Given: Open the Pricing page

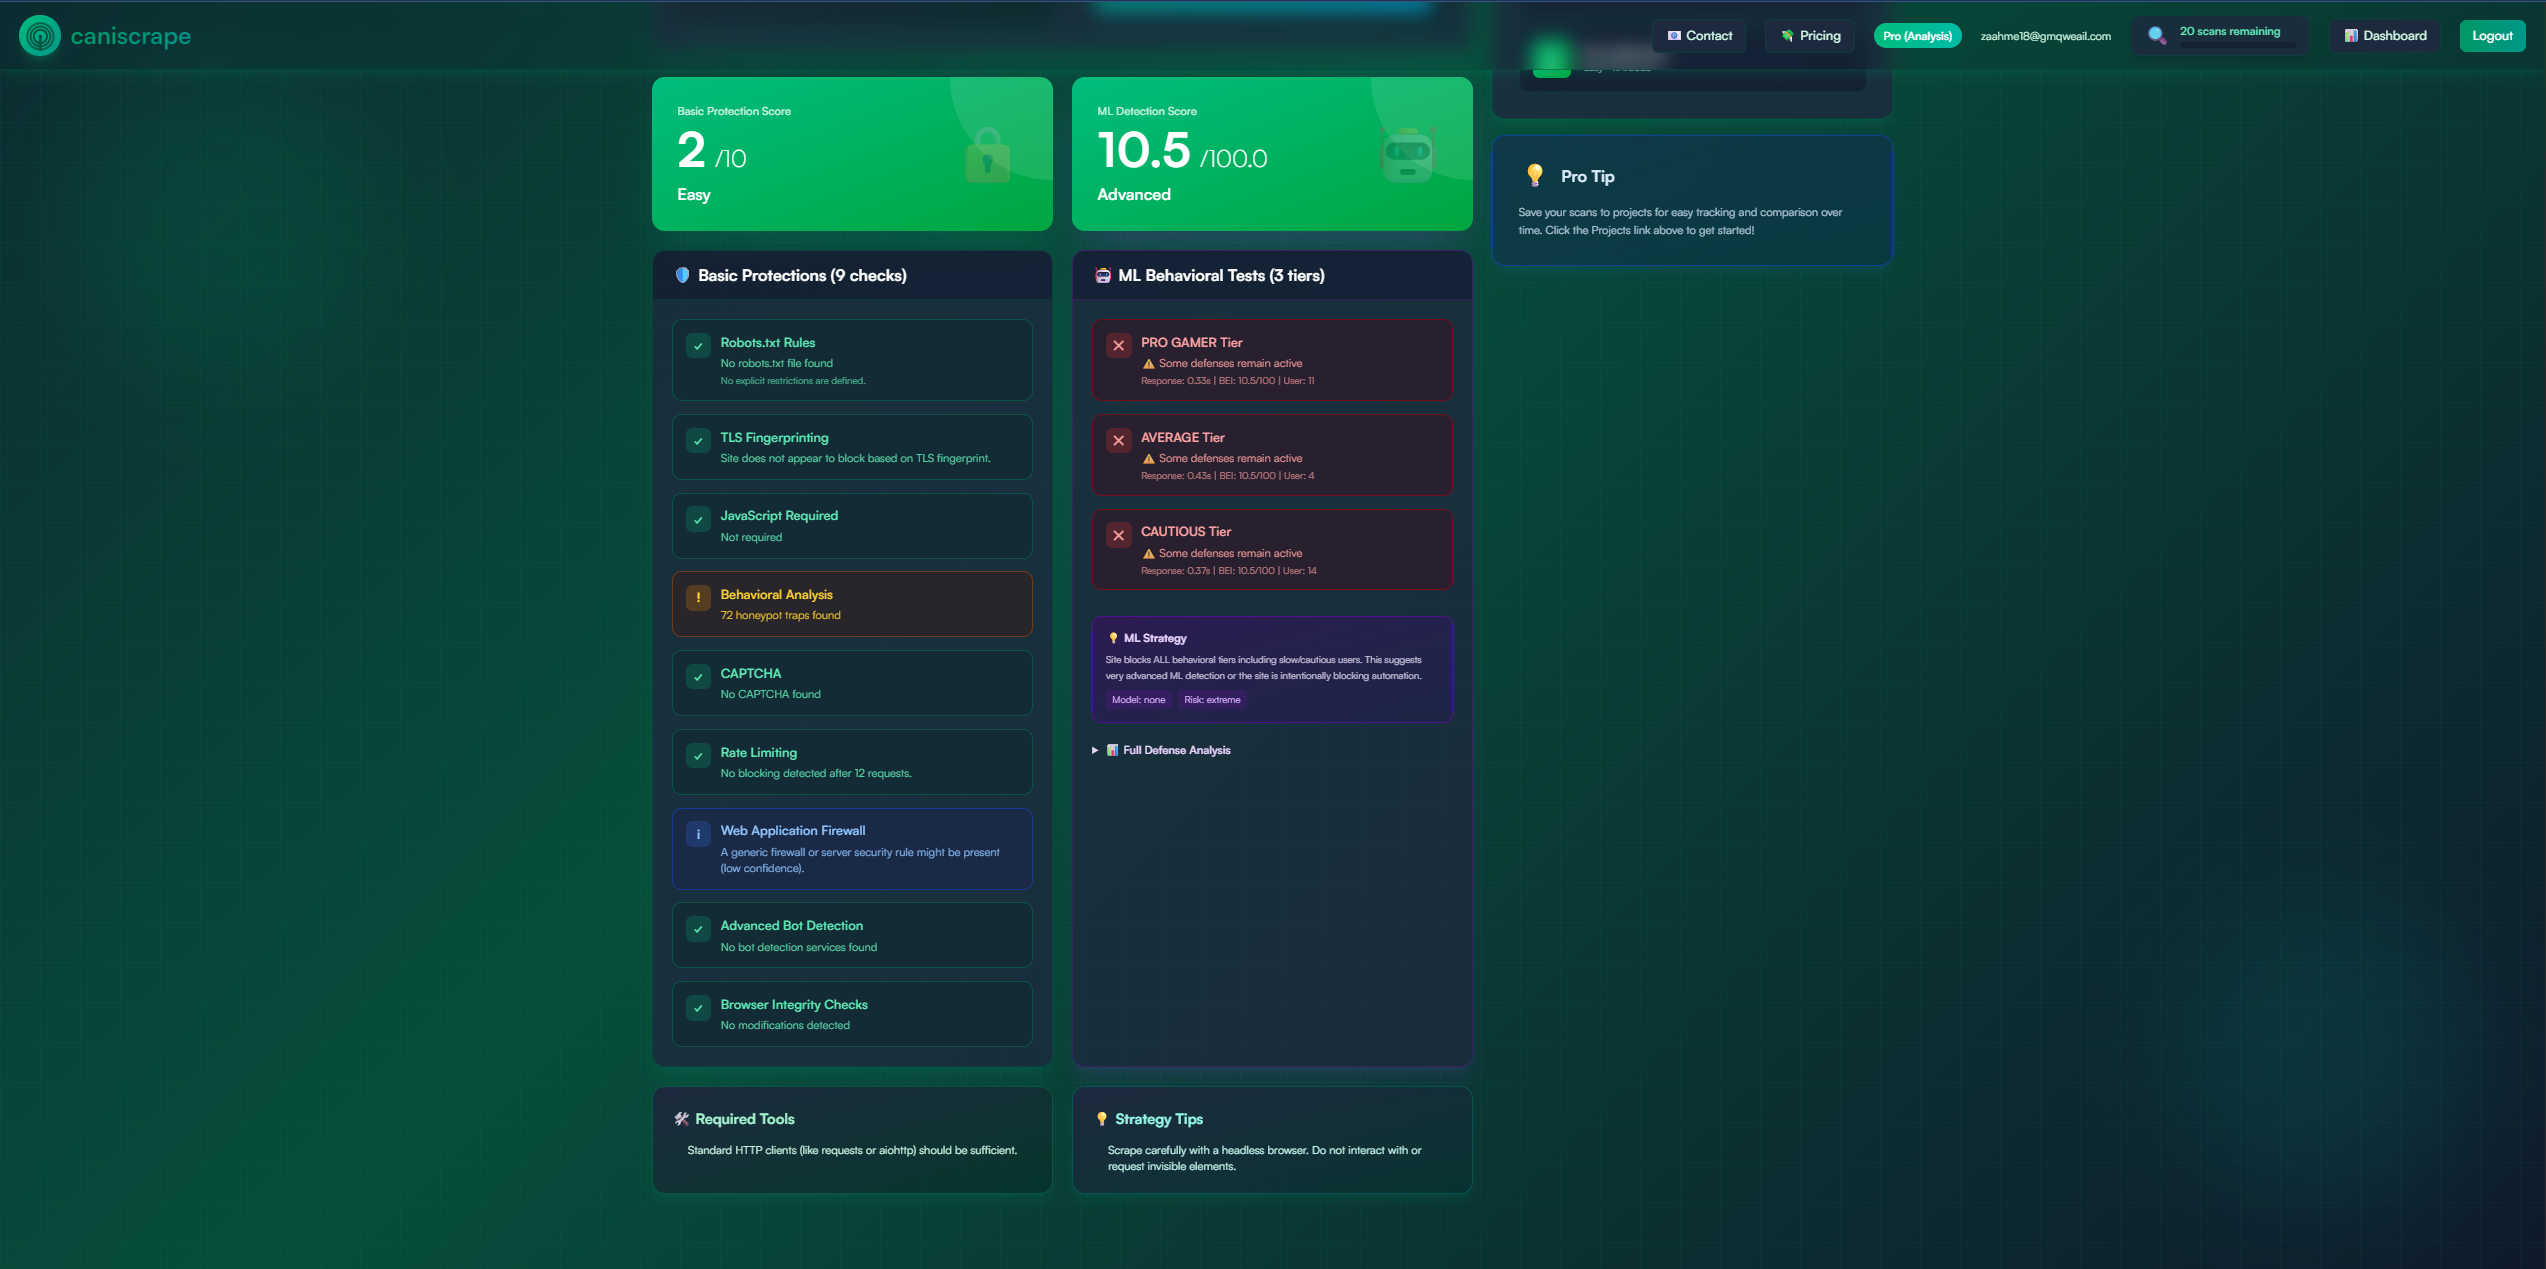Looking at the screenshot, I should [1810, 36].
